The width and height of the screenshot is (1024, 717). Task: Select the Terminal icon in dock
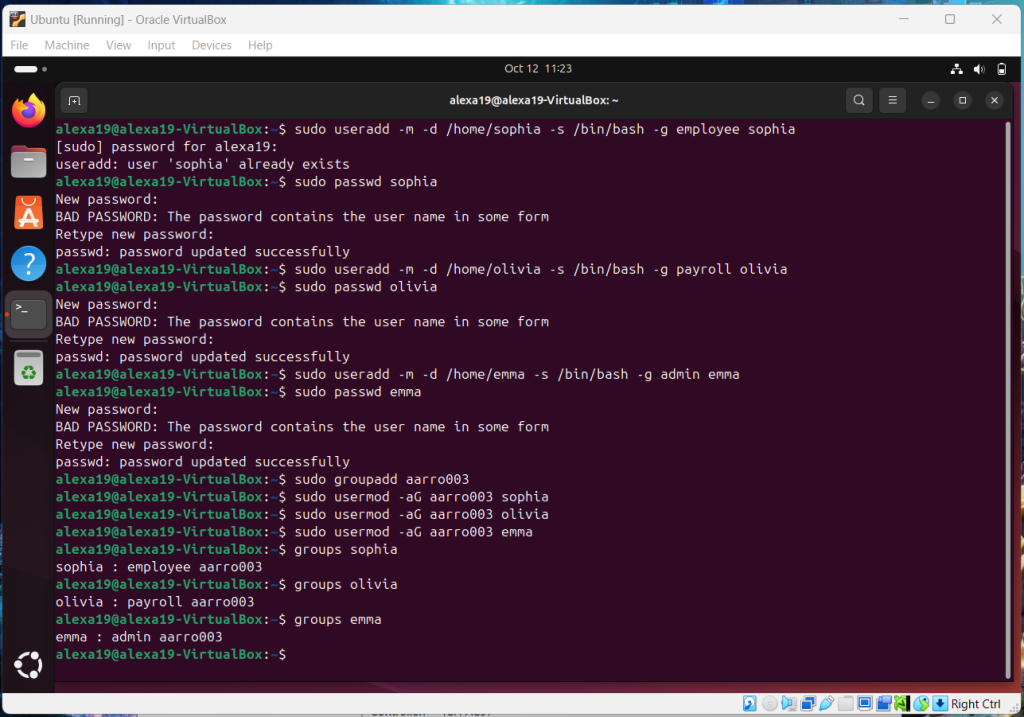tap(29, 315)
